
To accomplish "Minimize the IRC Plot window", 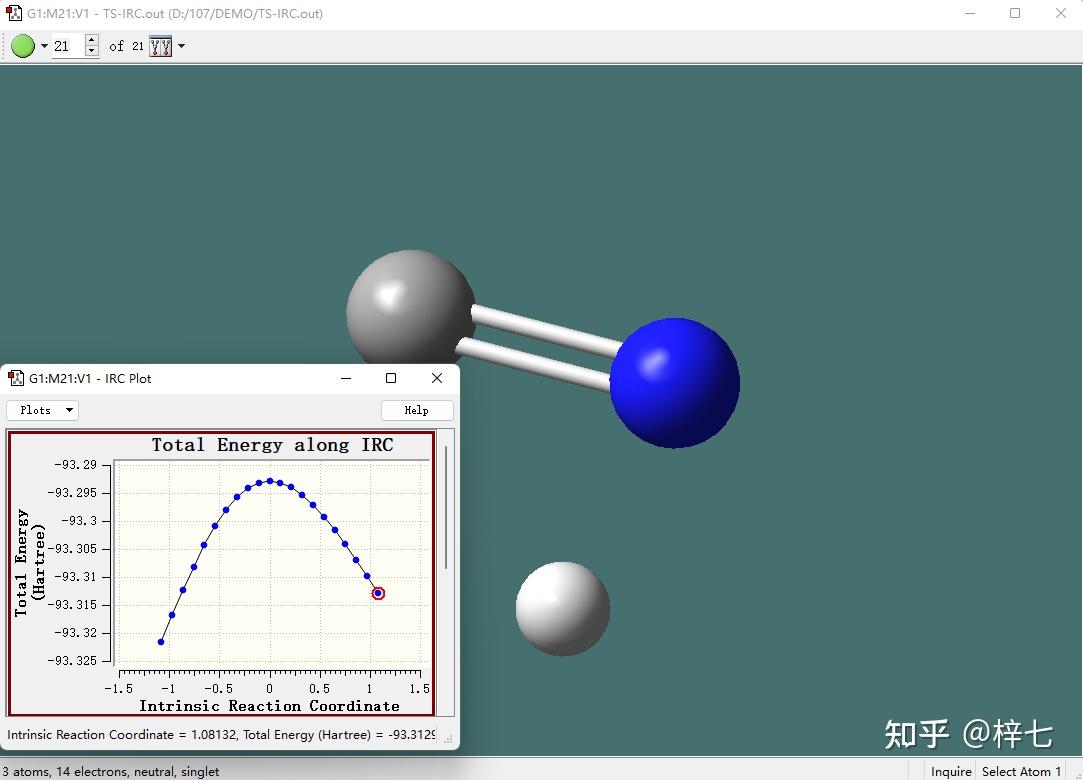I will 346,378.
